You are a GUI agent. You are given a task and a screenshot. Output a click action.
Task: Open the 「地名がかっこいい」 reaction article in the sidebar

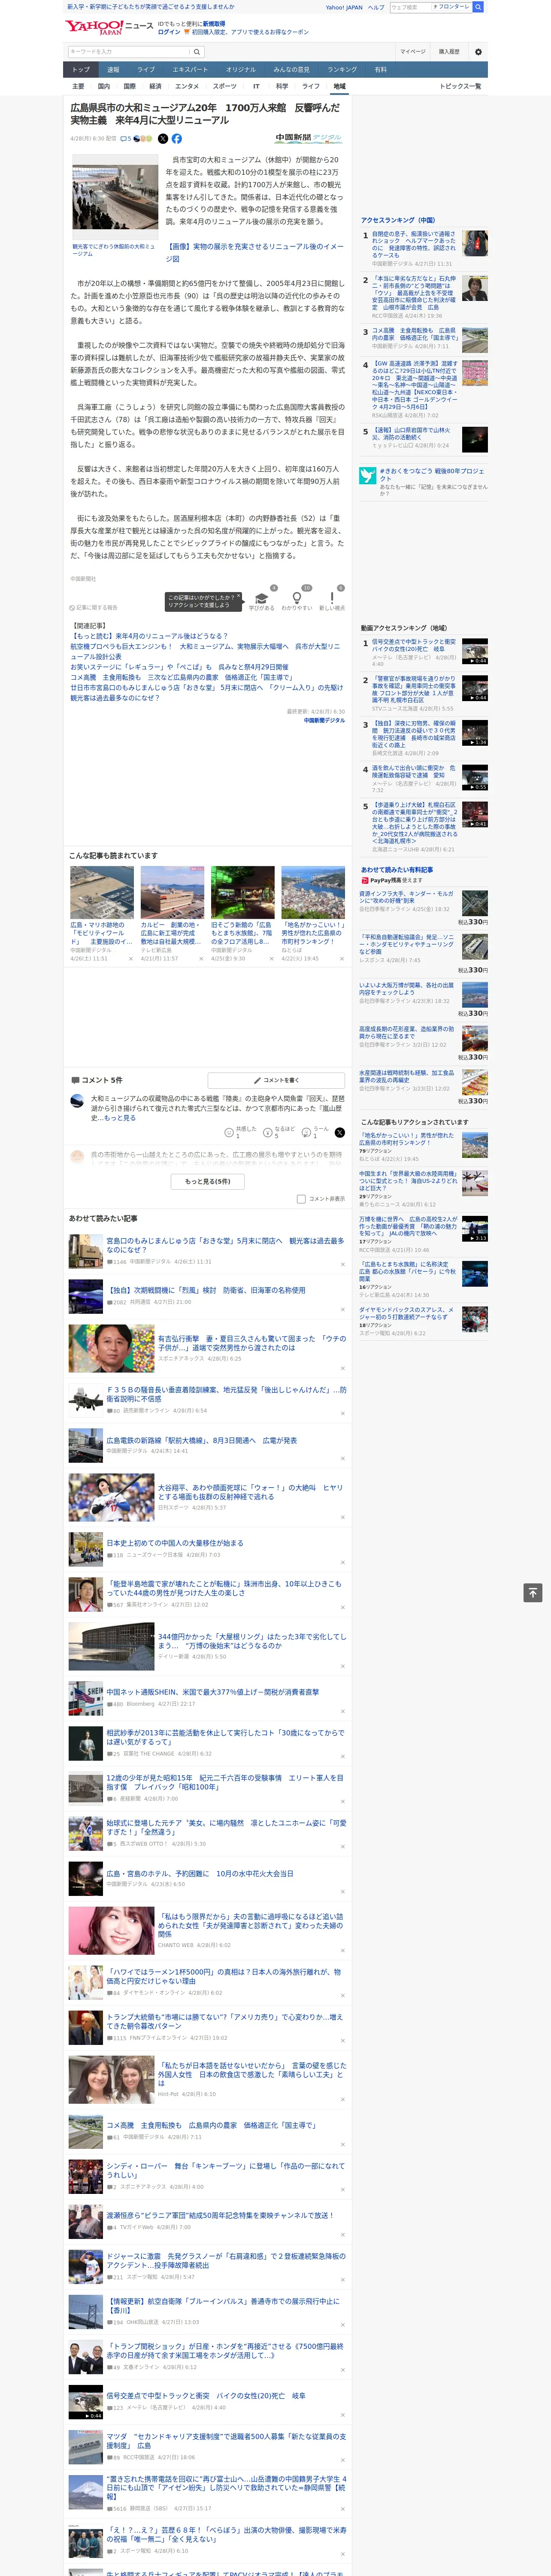pyautogui.click(x=407, y=1139)
